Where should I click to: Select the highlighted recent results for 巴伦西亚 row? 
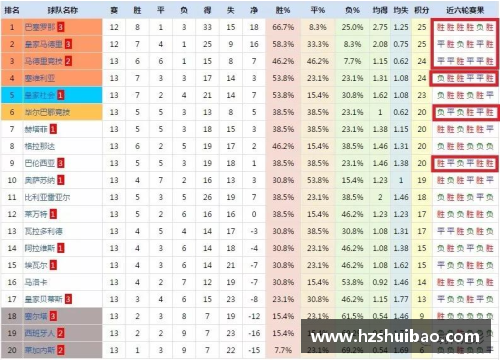click(x=465, y=163)
